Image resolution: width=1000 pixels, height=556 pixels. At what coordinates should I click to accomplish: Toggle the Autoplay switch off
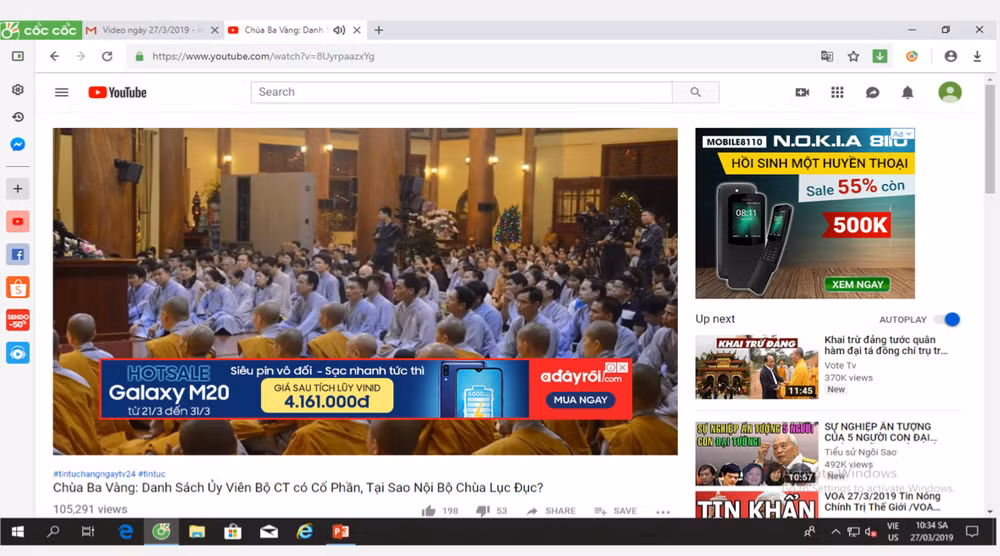(948, 319)
